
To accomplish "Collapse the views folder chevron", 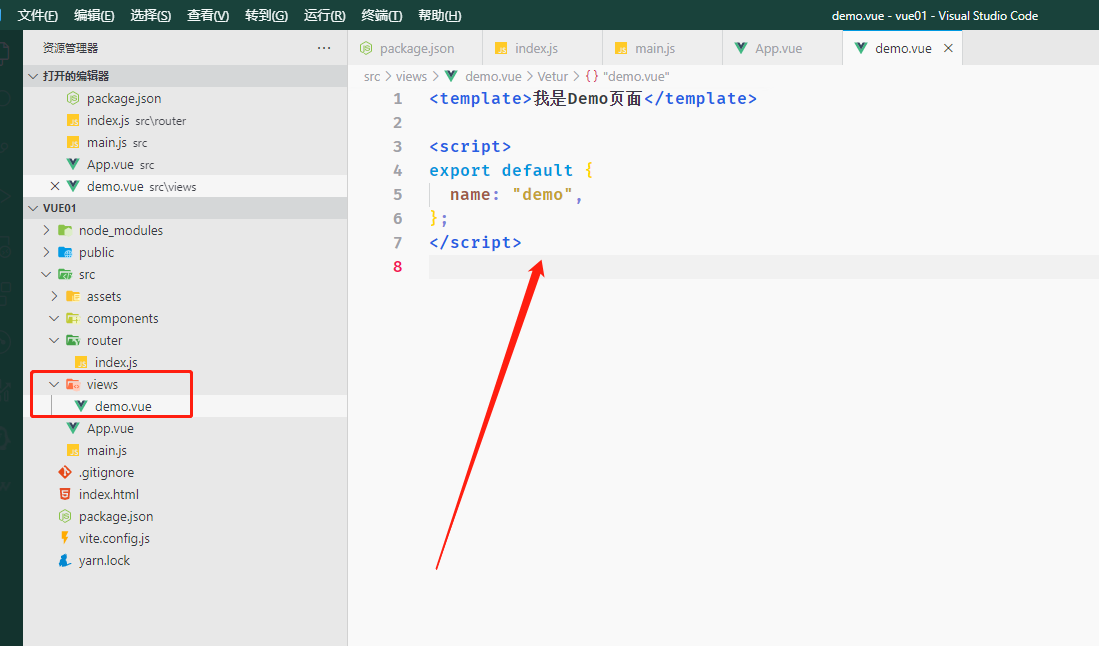I will point(54,384).
